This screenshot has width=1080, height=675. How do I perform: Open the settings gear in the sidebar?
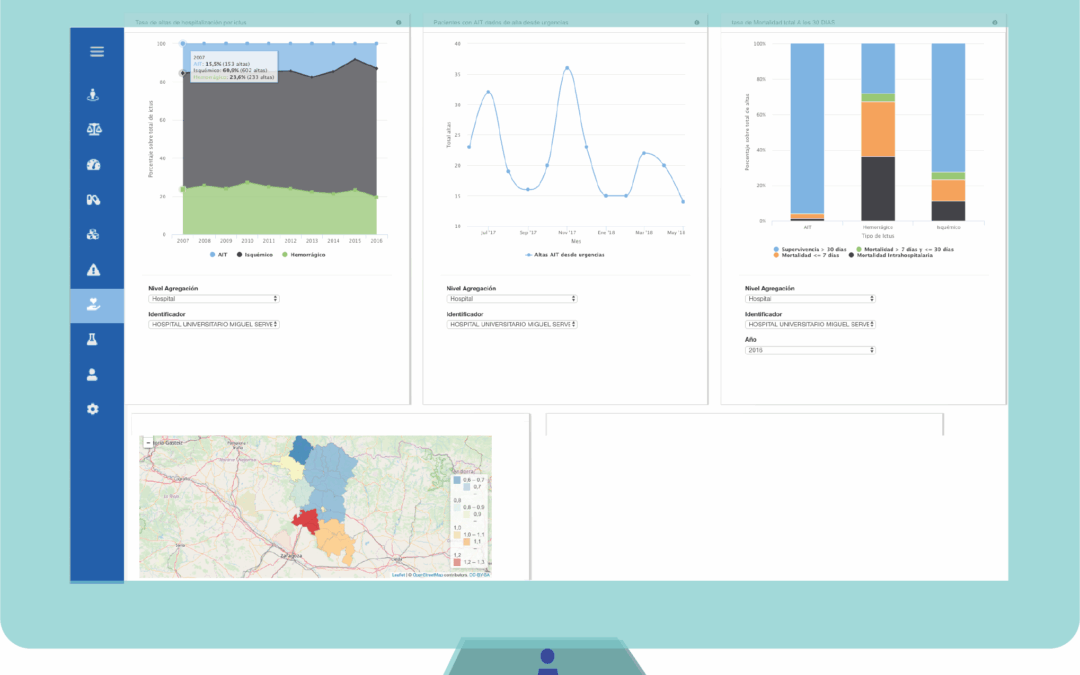pos(93,409)
